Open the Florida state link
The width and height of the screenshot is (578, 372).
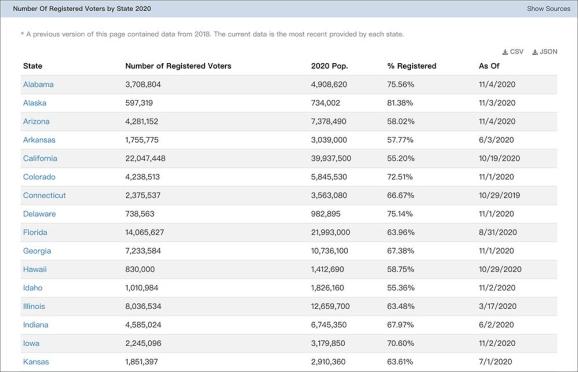coord(35,232)
